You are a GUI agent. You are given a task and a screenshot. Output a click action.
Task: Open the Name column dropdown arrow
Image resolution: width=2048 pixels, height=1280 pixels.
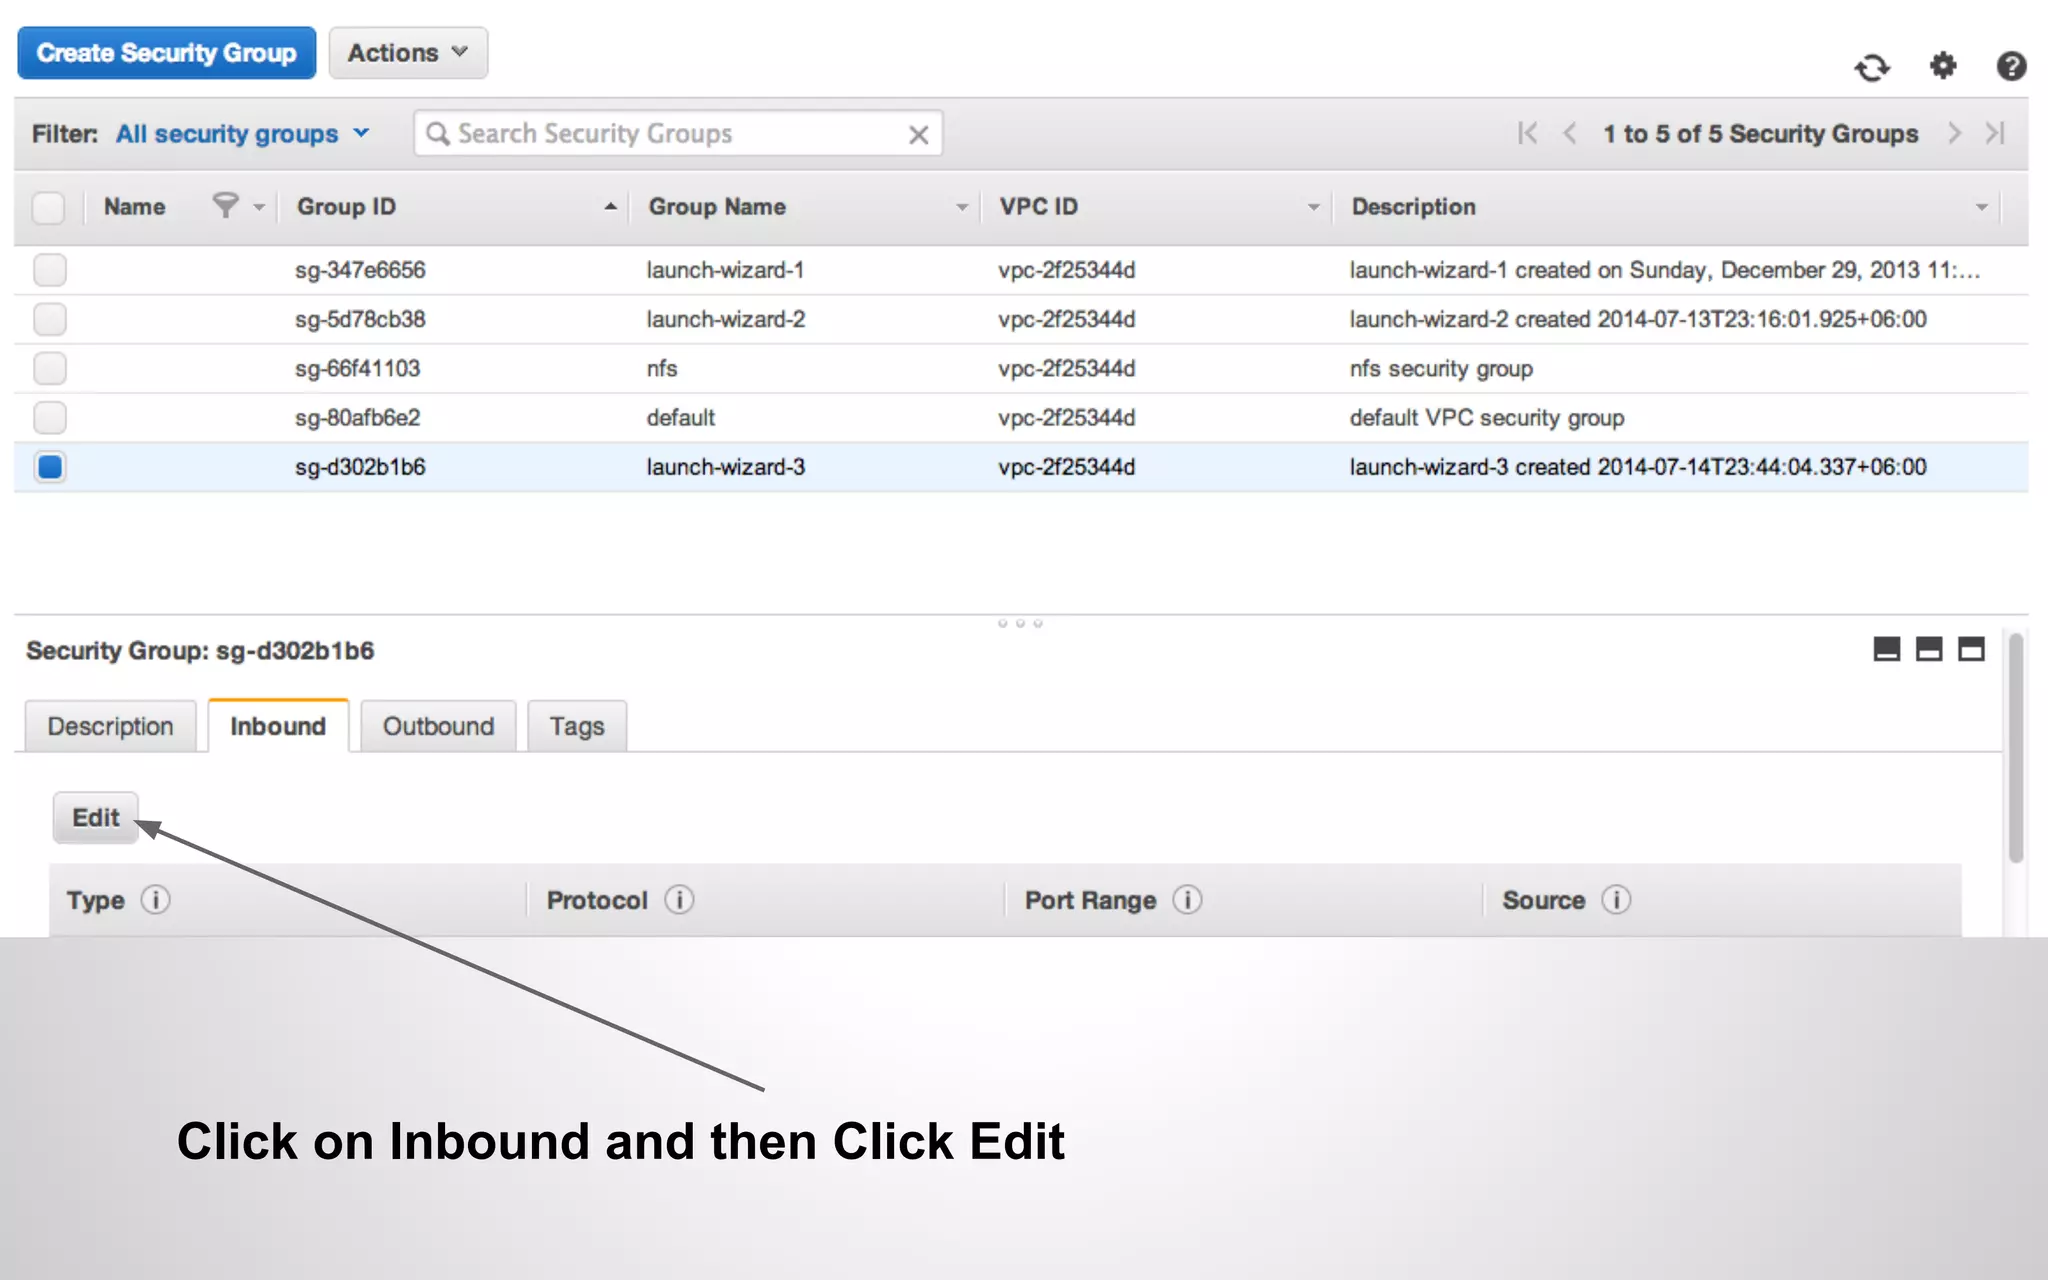click(259, 208)
